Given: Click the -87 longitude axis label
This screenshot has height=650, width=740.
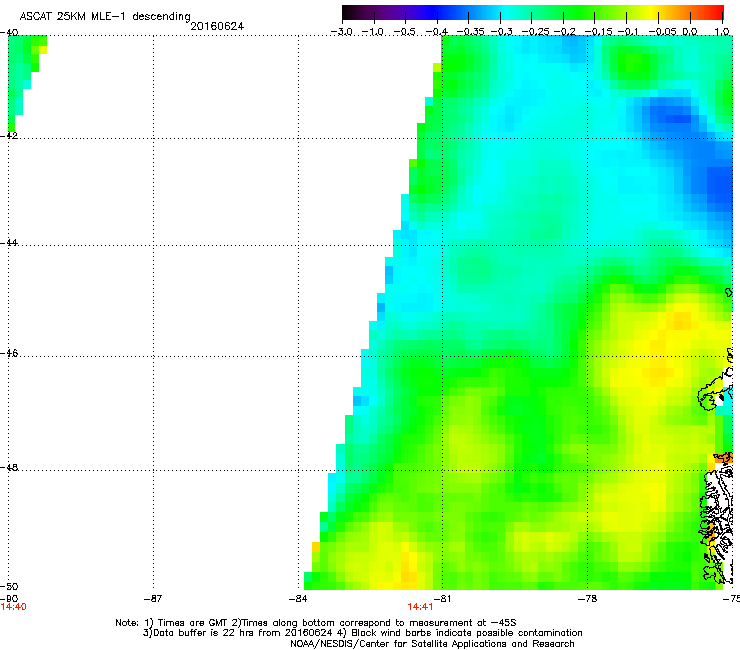Looking at the screenshot, I should (x=152, y=599).
